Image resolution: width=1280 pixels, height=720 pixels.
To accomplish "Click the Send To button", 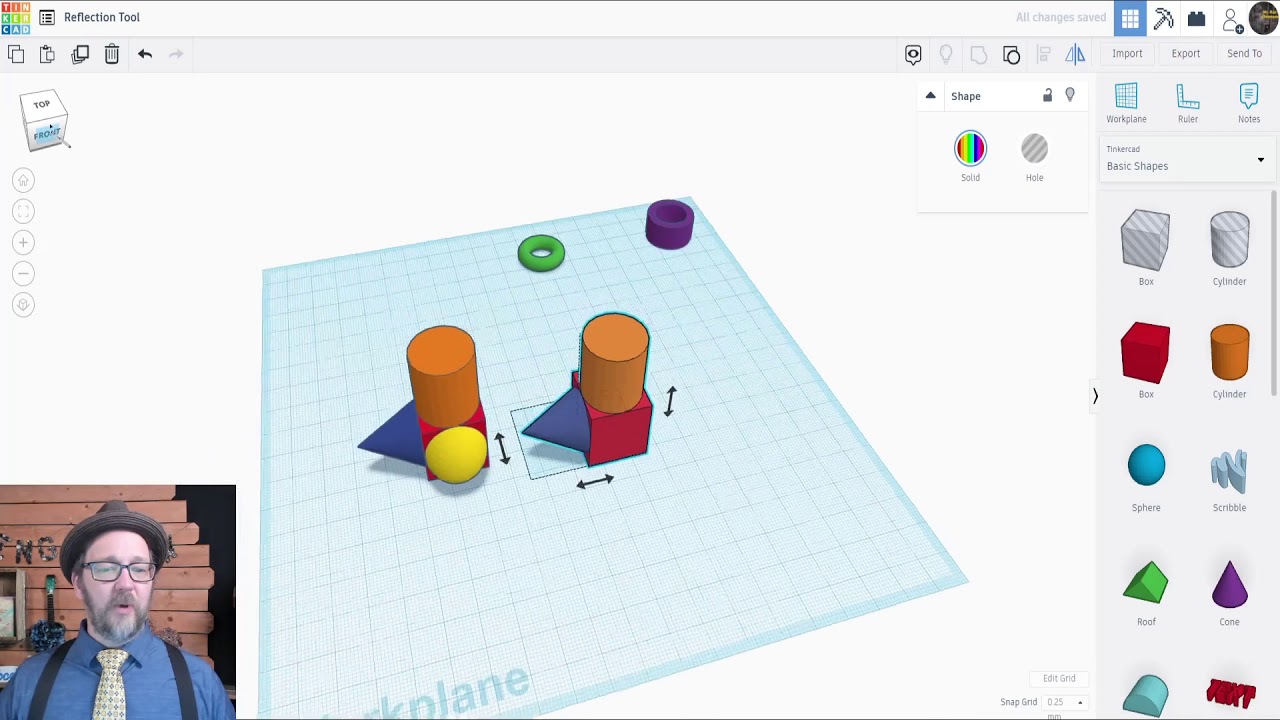I will 1245,54.
